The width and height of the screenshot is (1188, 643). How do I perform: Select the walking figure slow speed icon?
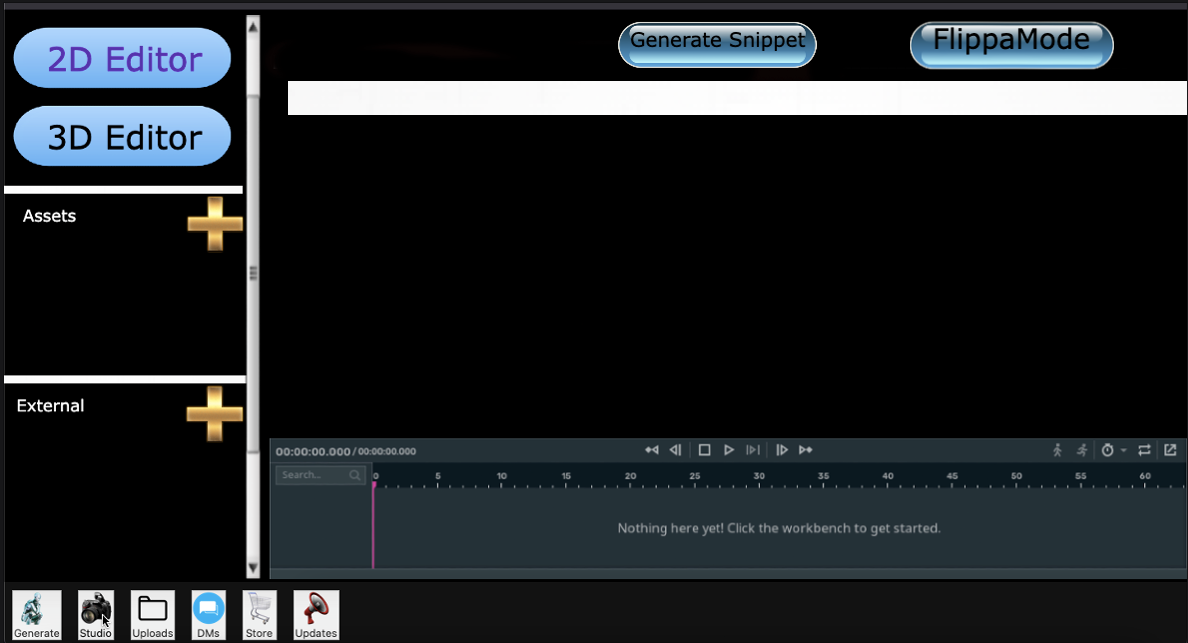tap(1058, 450)
